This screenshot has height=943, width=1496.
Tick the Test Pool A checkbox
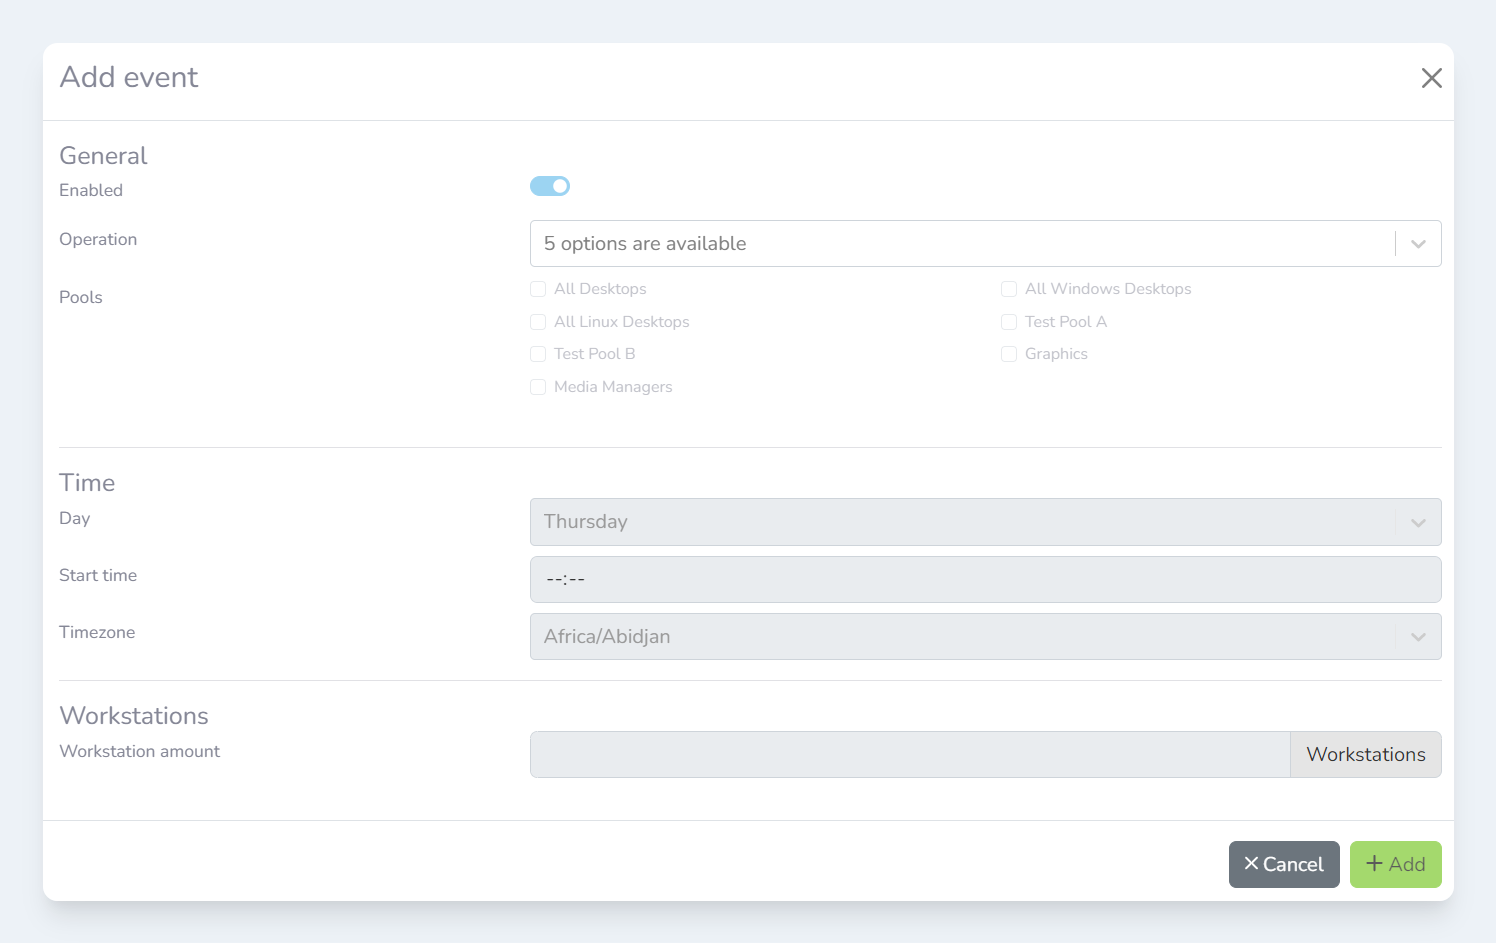pos(1009,322)
